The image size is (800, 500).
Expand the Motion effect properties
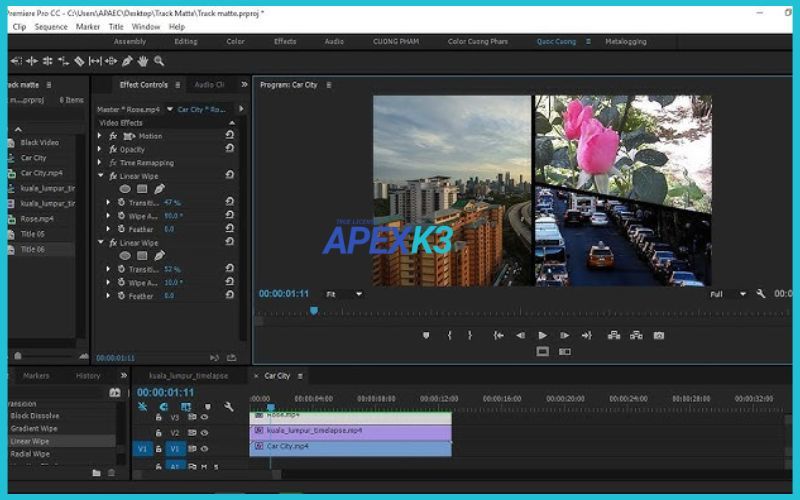[x=99, y=136]
